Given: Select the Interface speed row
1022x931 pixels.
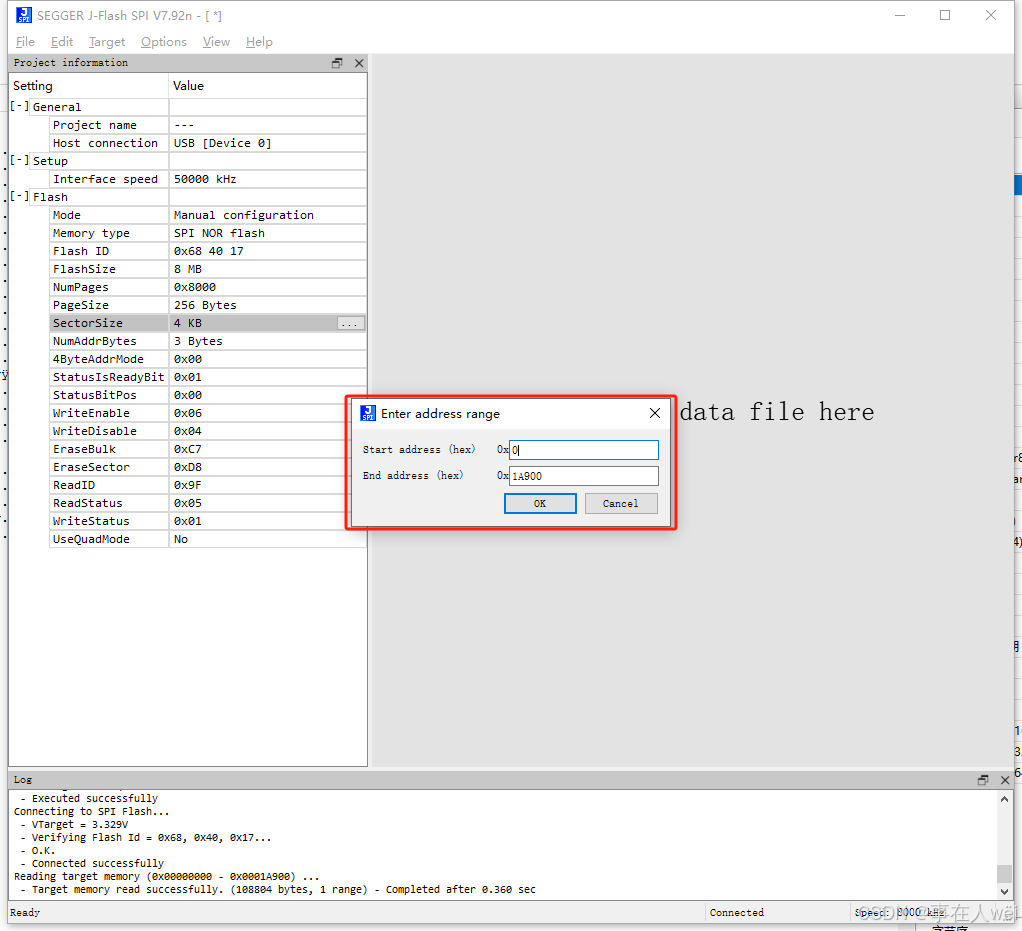Looking at the screenshot, I should [x=208, y=179].
